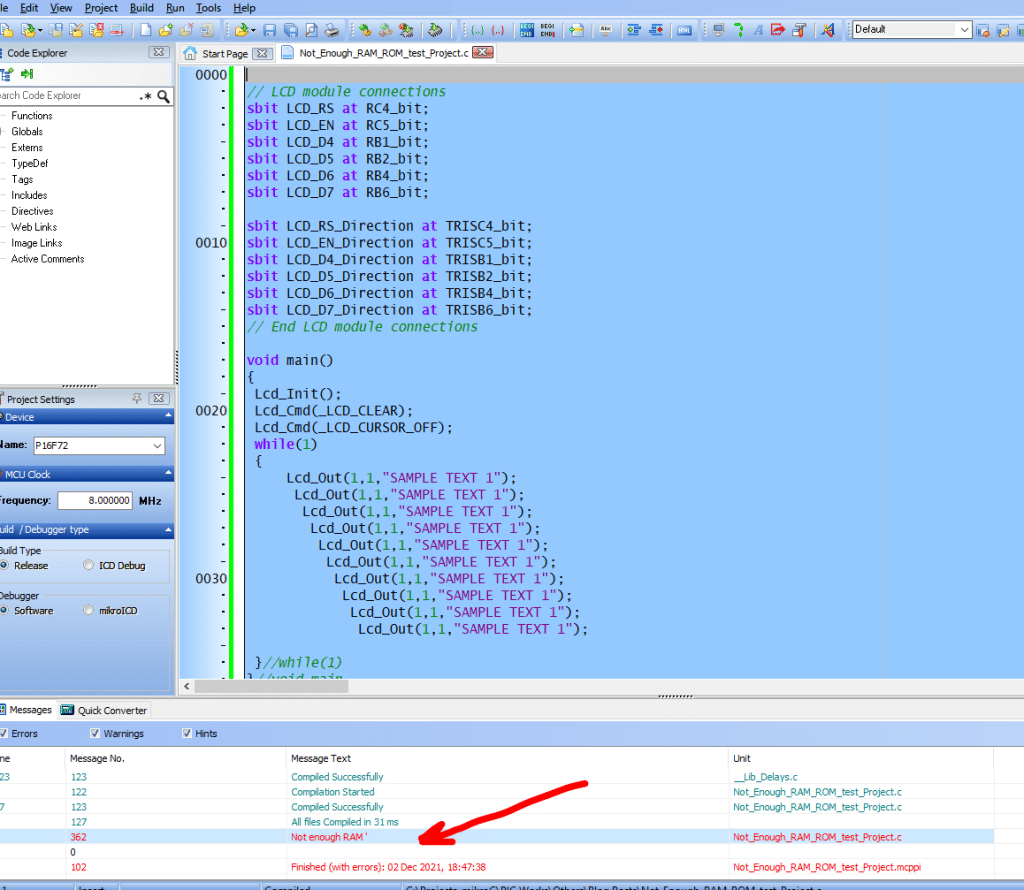The image size is (1024, 890).
Task: Open the Tools menu
Action: coord(208,8)
